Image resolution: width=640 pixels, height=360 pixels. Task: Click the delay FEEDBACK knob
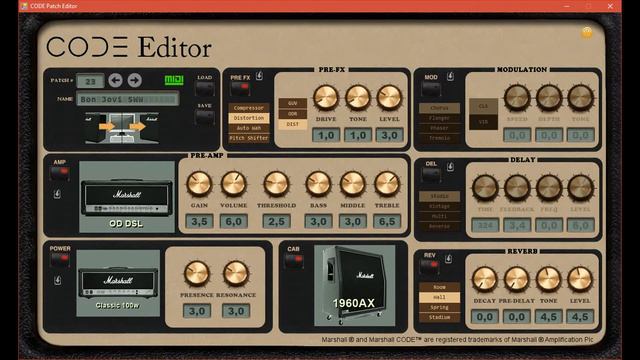[517, 188]
